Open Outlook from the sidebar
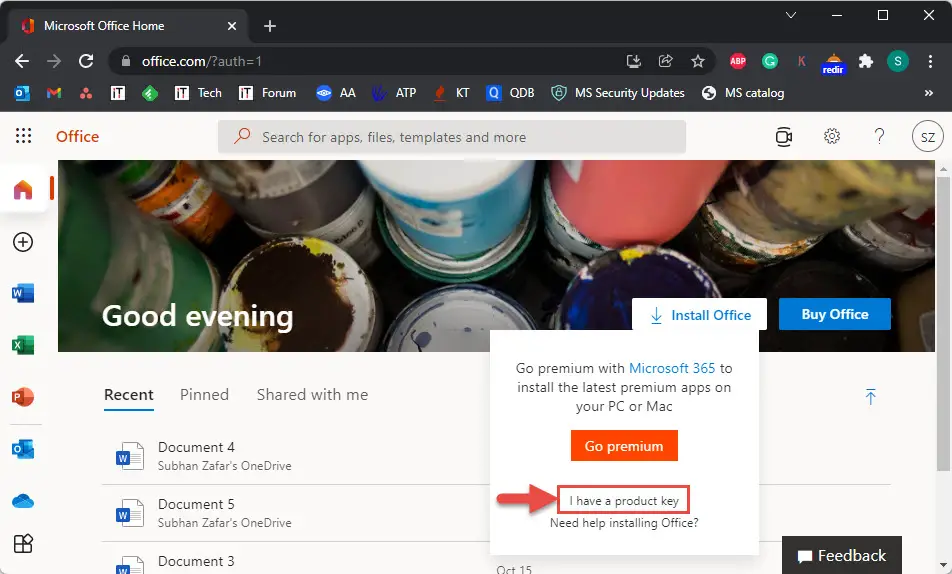The height and width of the screenshot is (574, 952). tap(23, 449)
